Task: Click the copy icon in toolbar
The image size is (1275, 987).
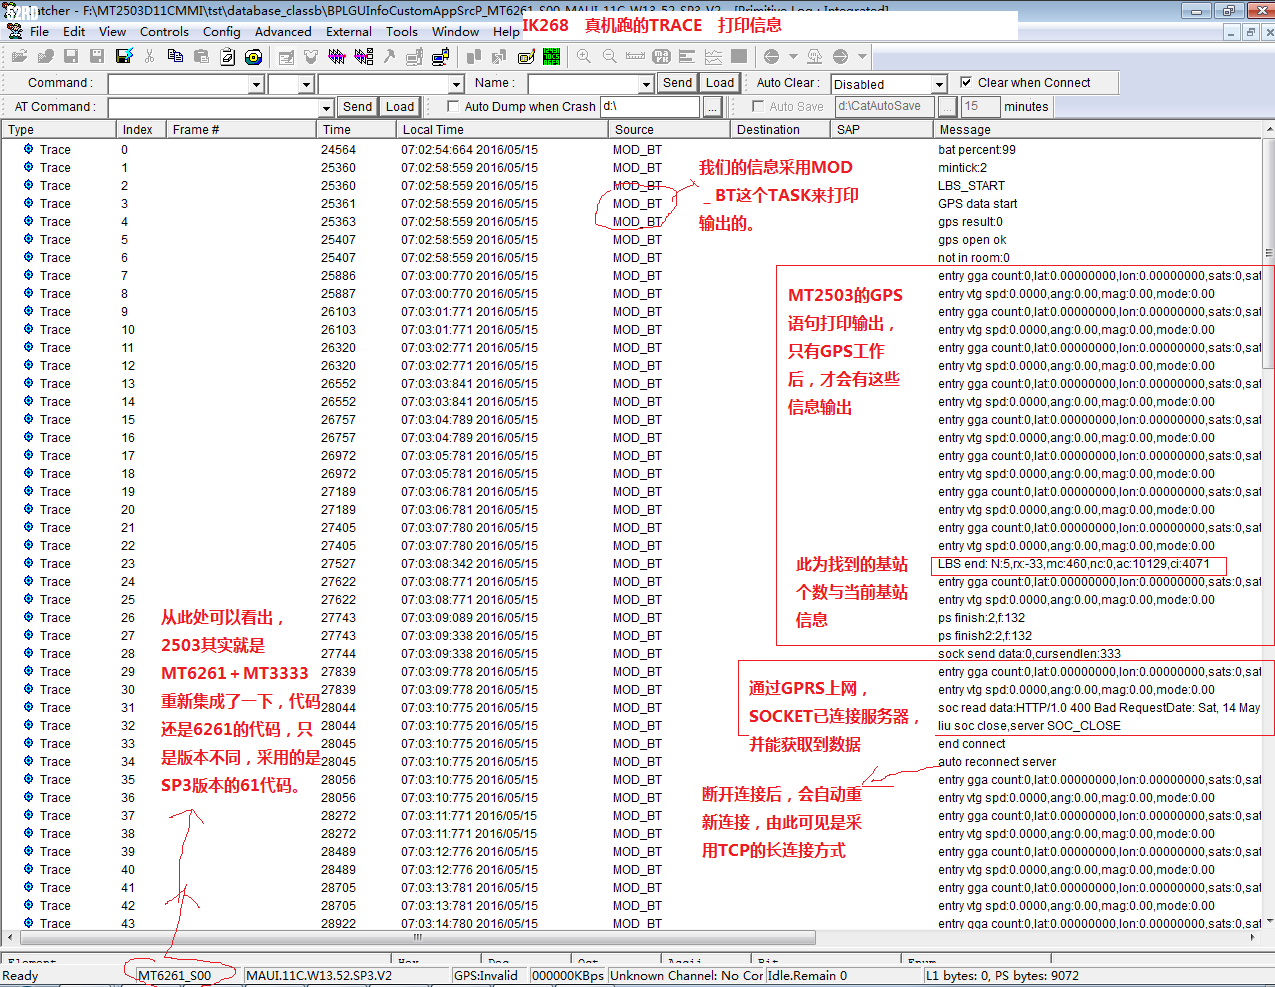Action: (x=175, y=56)
